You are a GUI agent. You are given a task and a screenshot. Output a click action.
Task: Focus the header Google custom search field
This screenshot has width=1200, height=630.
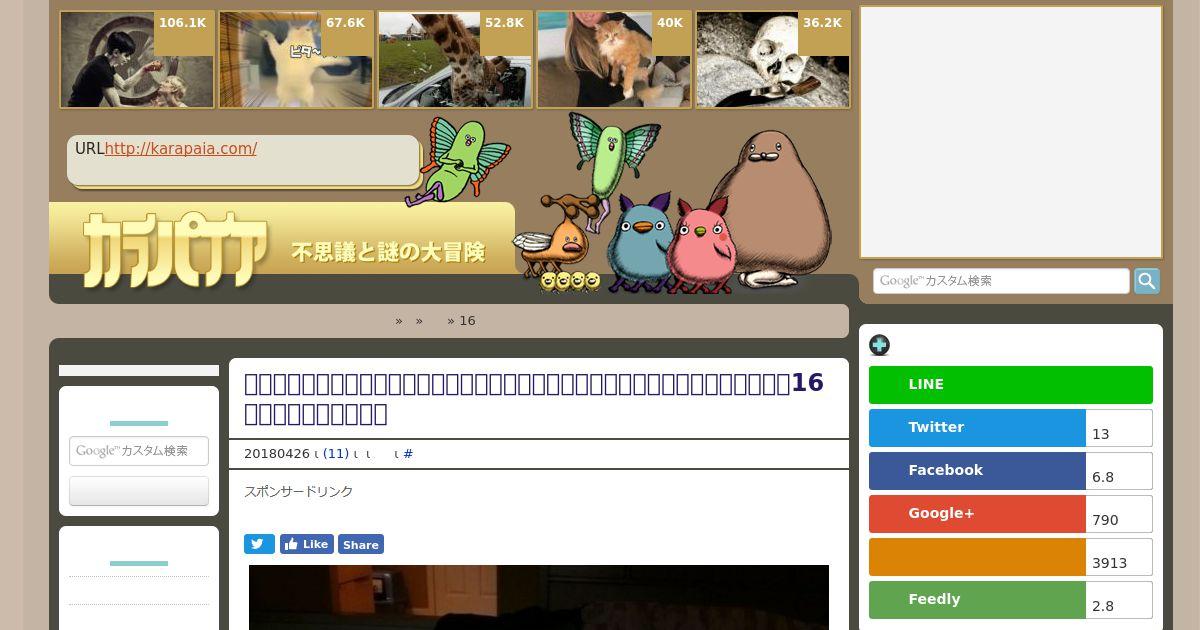pyautogui.click(x=1001, y=281)
